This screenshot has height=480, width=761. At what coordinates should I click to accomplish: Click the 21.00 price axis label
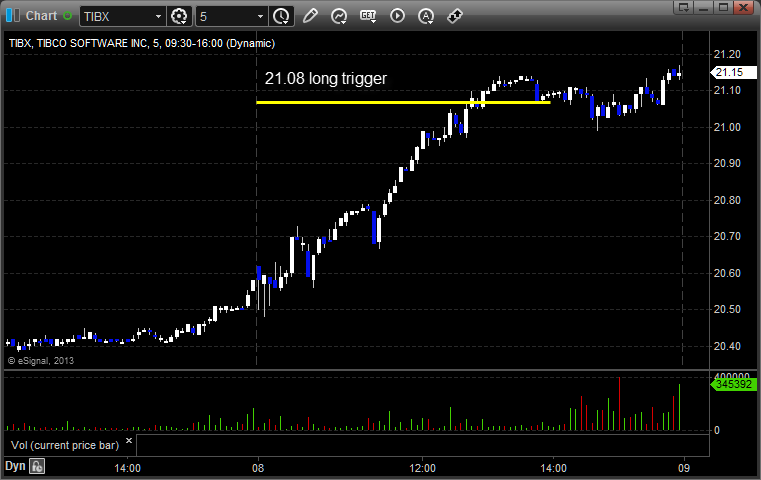[727, 127]
